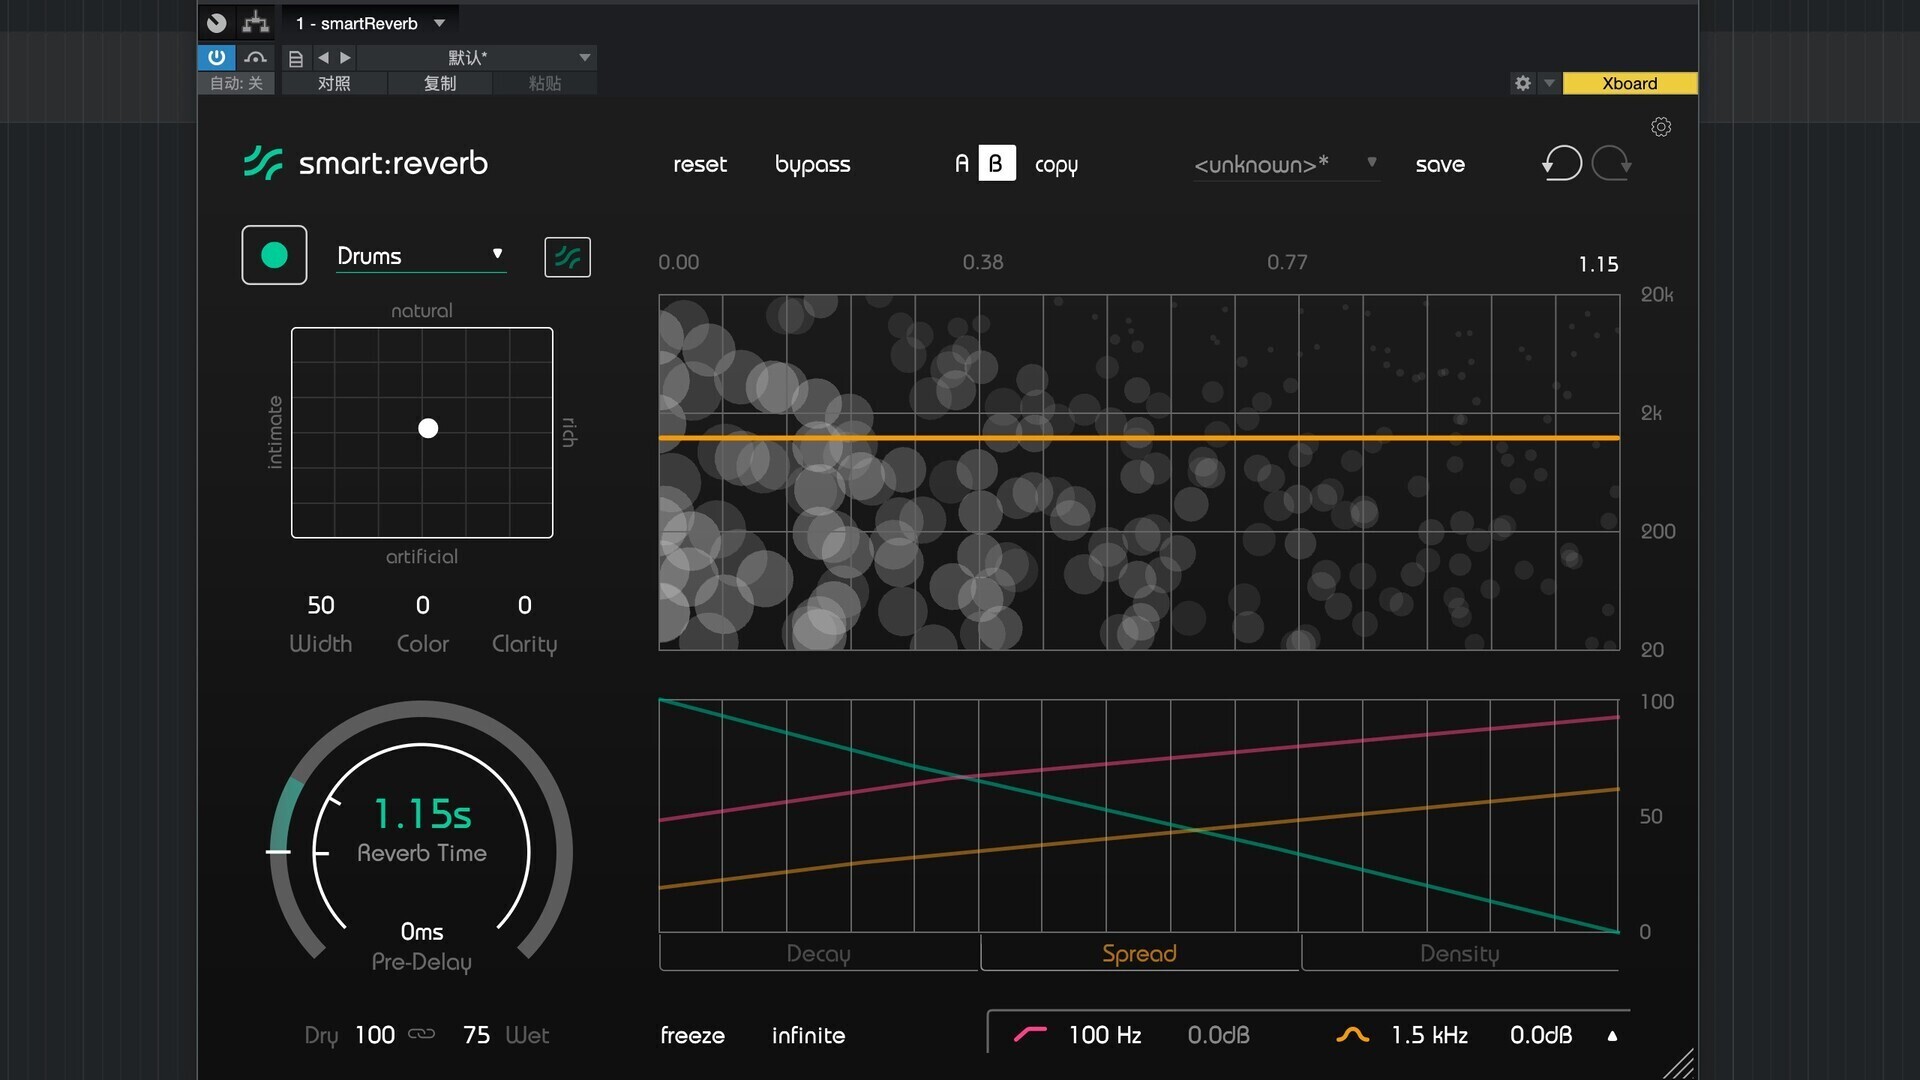
Task: Click the 0ms Pre-Delay value
Action: pos(422,931)
